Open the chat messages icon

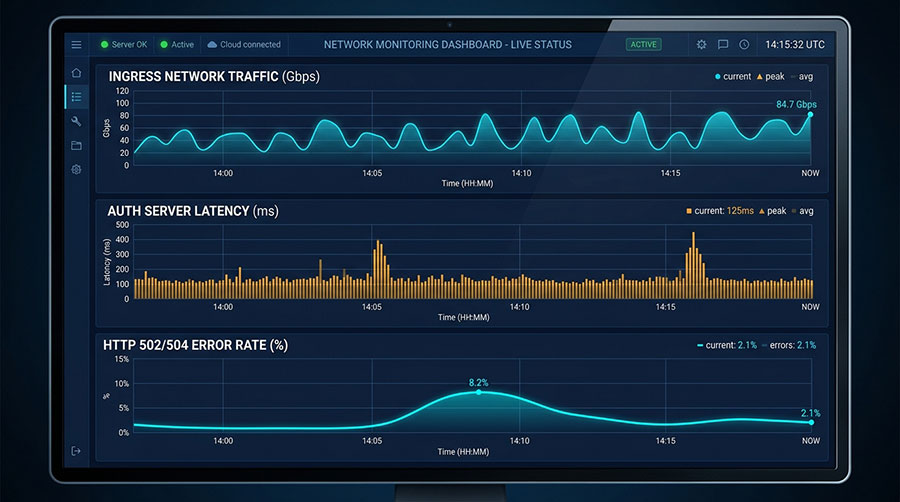pos(723,44)
